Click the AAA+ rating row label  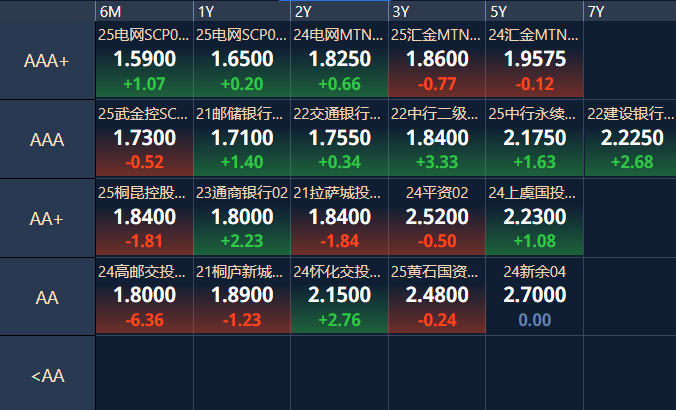(x=47, y=60)
